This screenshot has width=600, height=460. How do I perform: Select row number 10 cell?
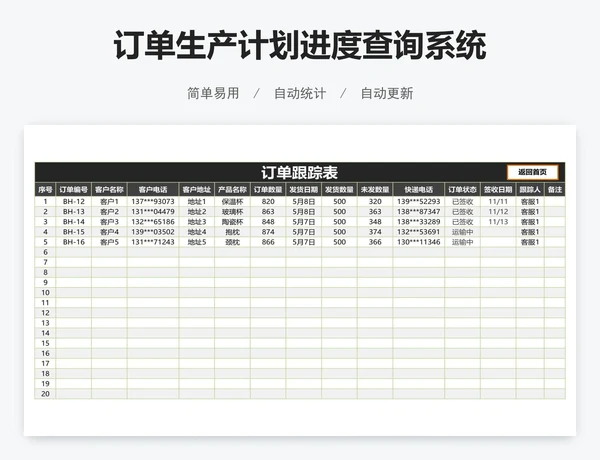(45, 293)
